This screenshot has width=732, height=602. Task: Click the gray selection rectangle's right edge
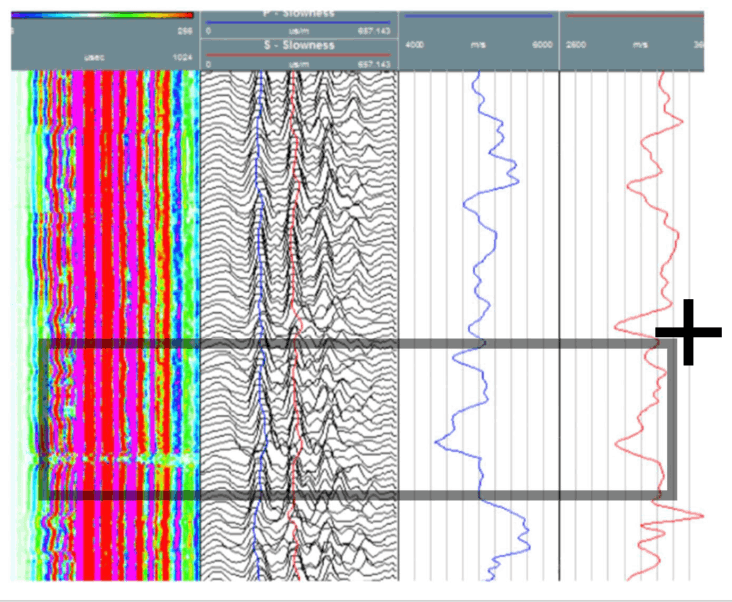[x=673, y=420]
